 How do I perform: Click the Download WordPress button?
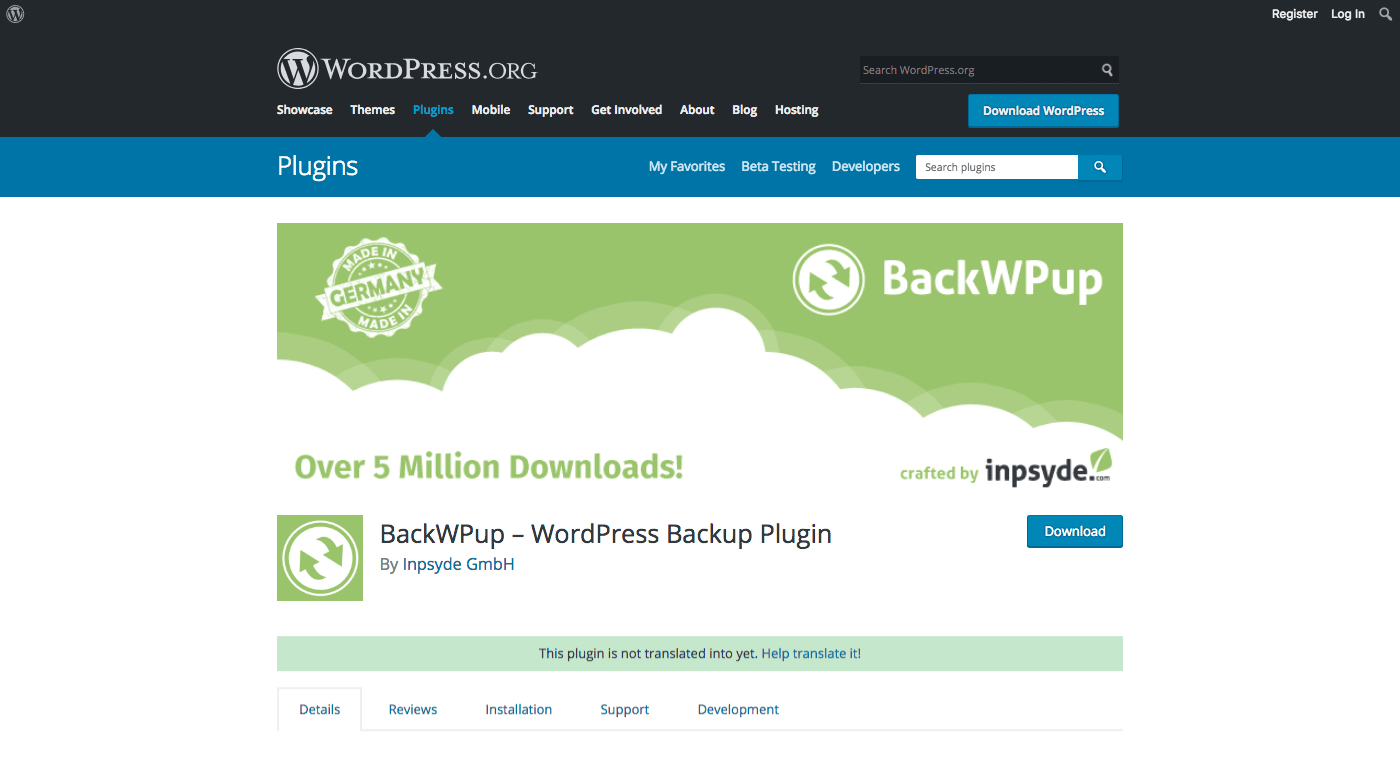[x=1043, y=111]
